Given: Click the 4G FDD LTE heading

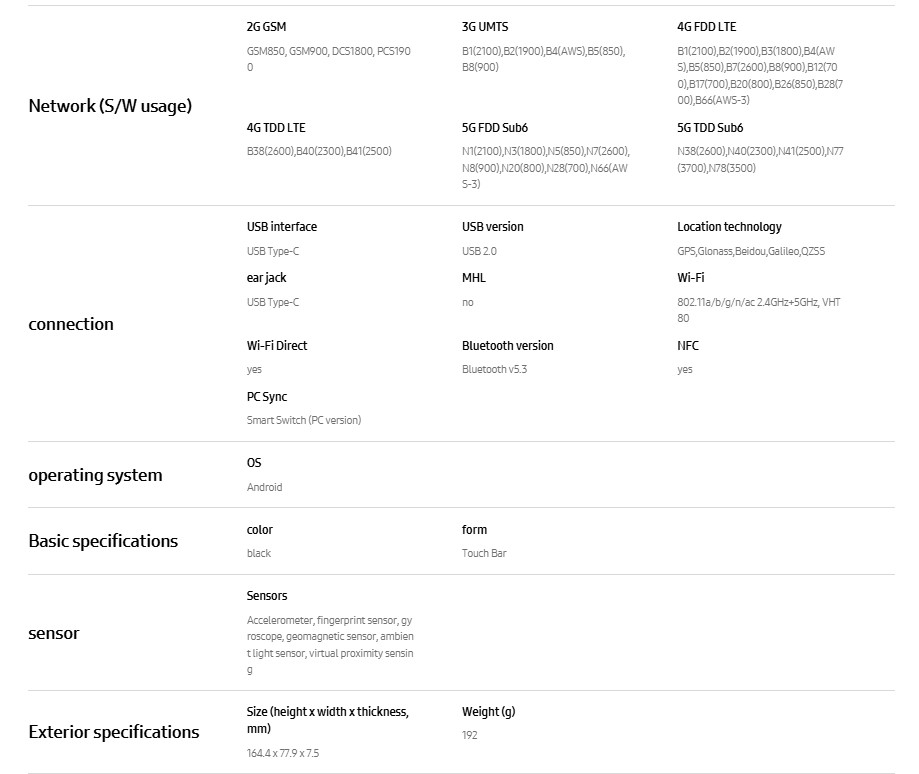Looking at the screenshot, I should click(x=706, y=27).
